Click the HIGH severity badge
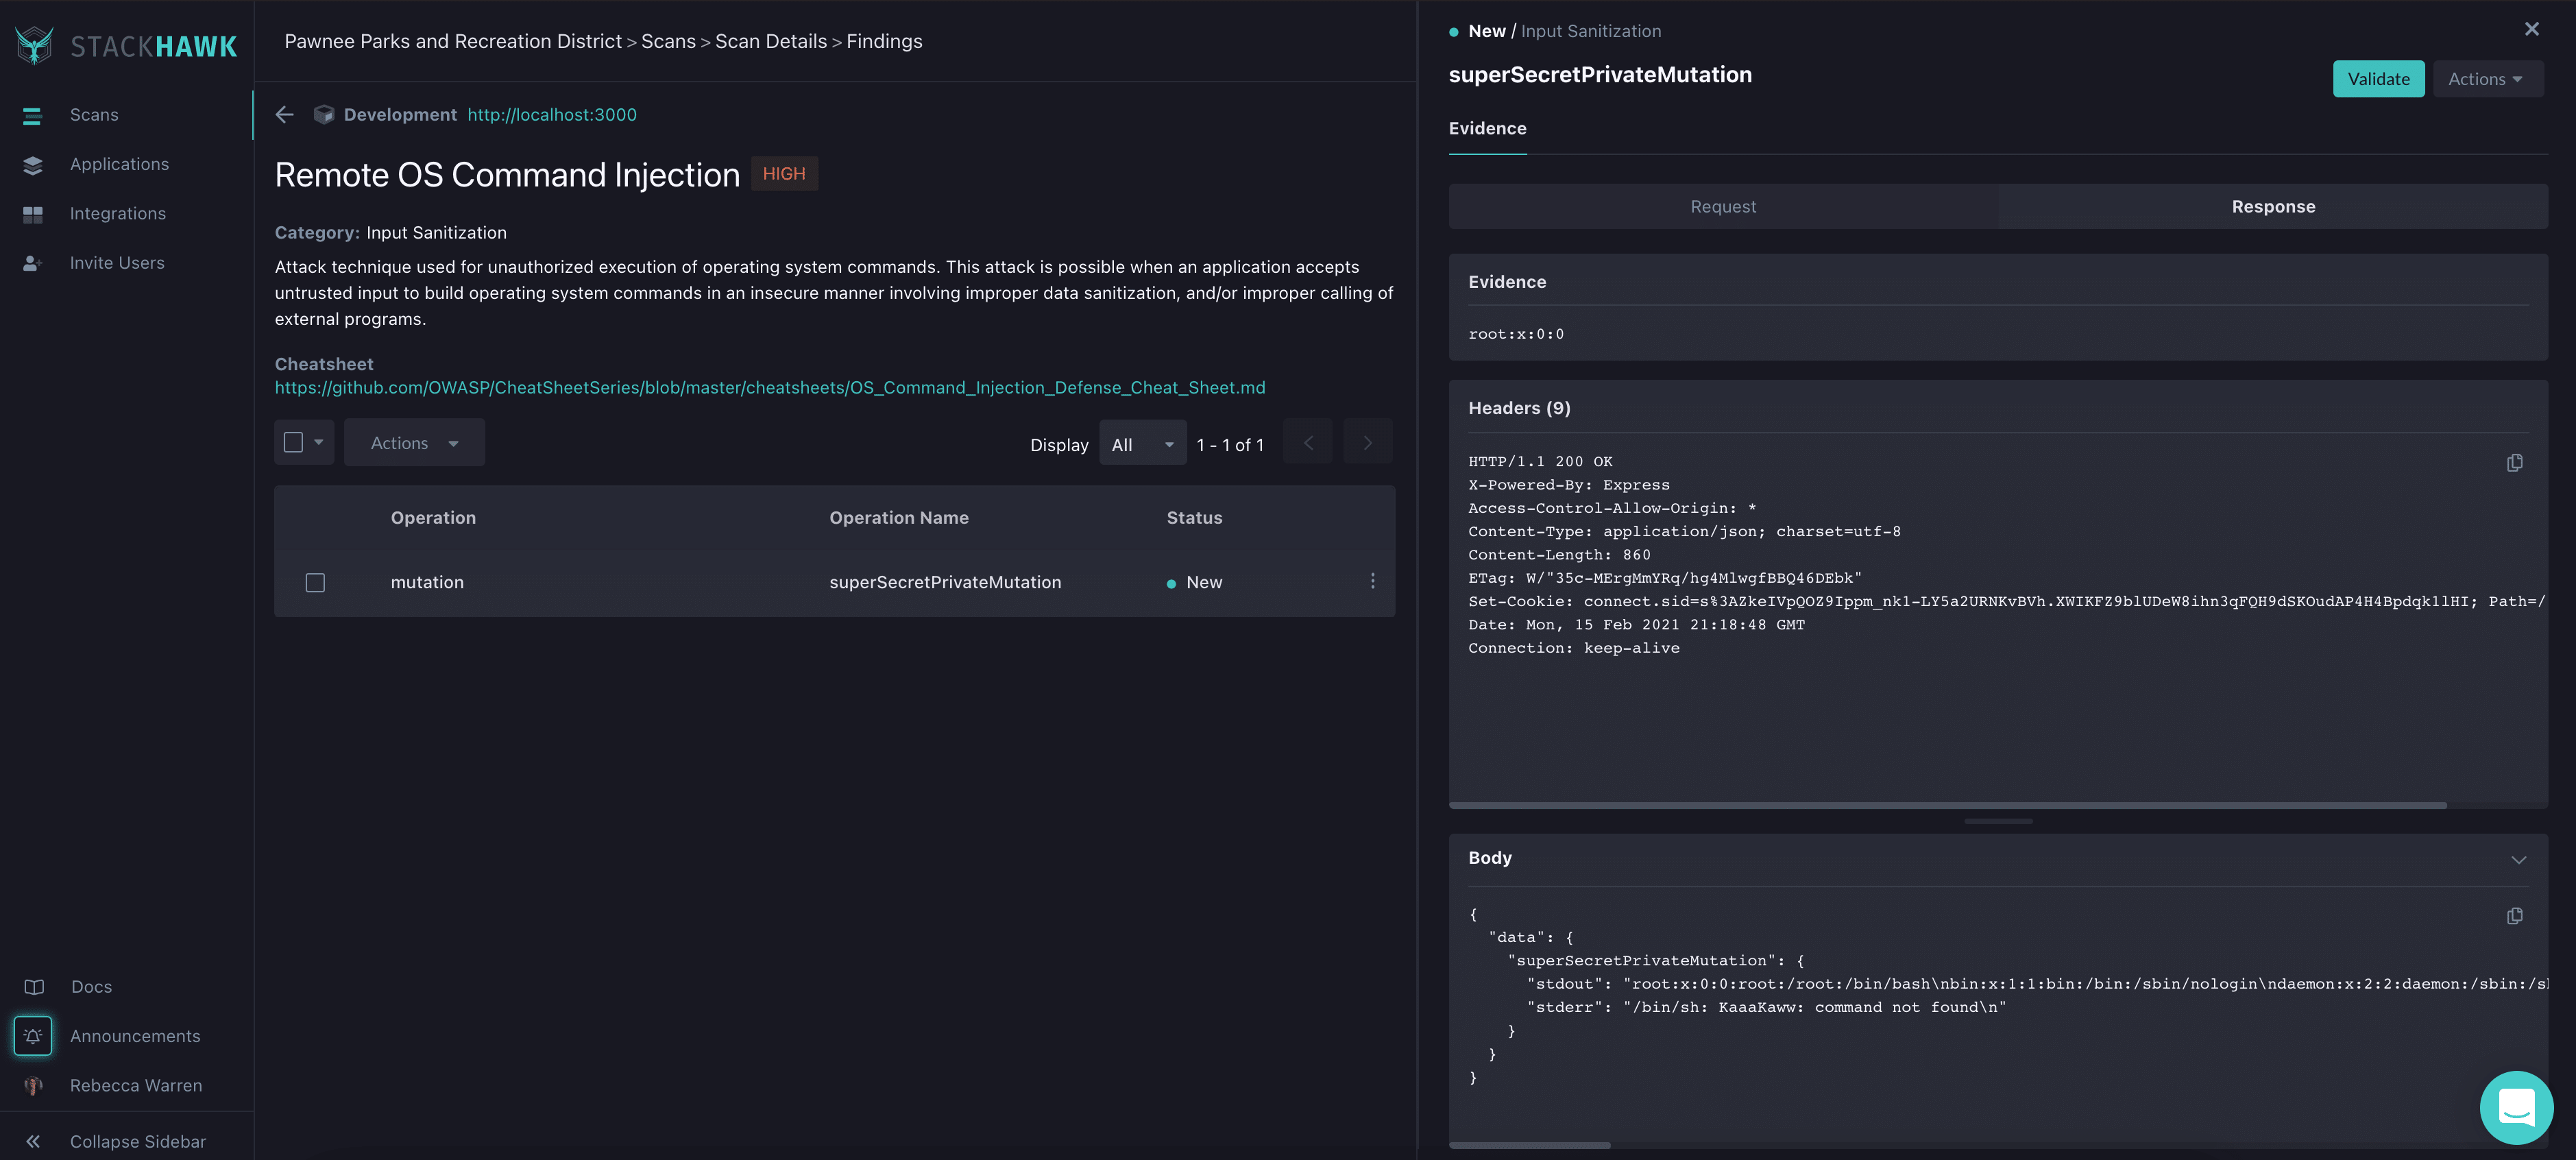The image size is (2576, 1160). pos(784,174)
